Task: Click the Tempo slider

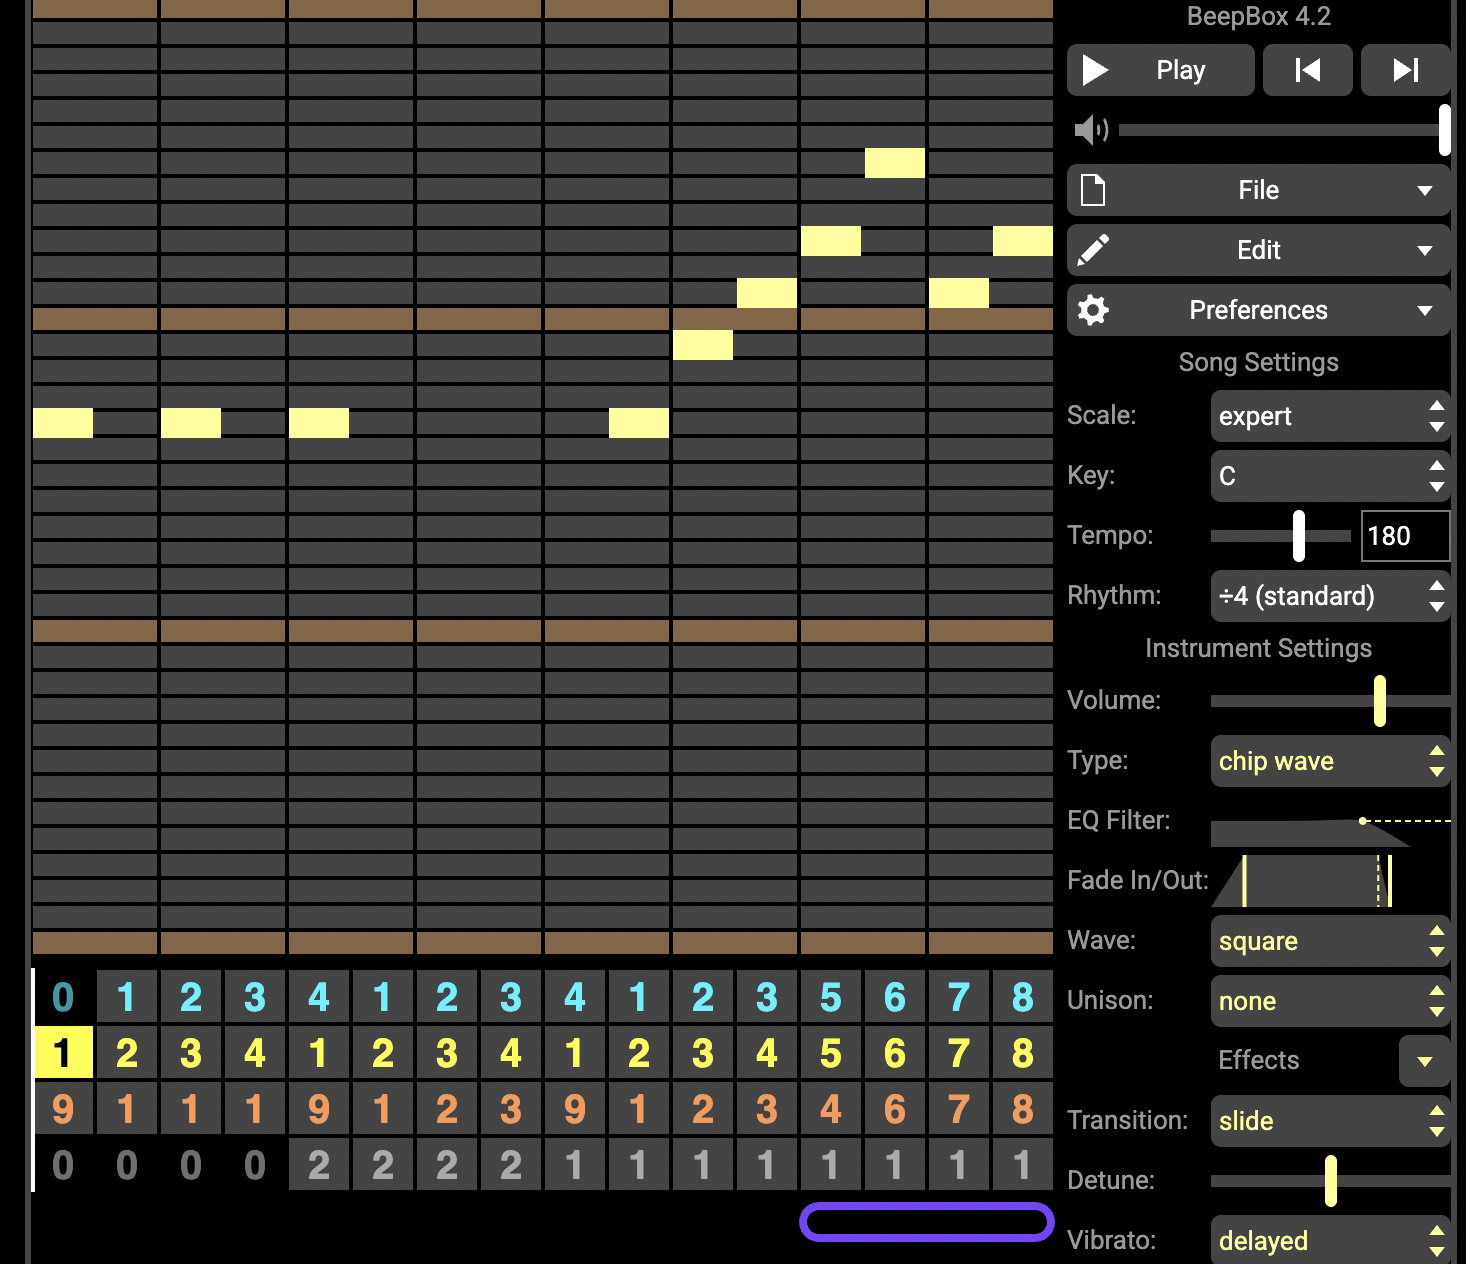Action: (1281, 536)
